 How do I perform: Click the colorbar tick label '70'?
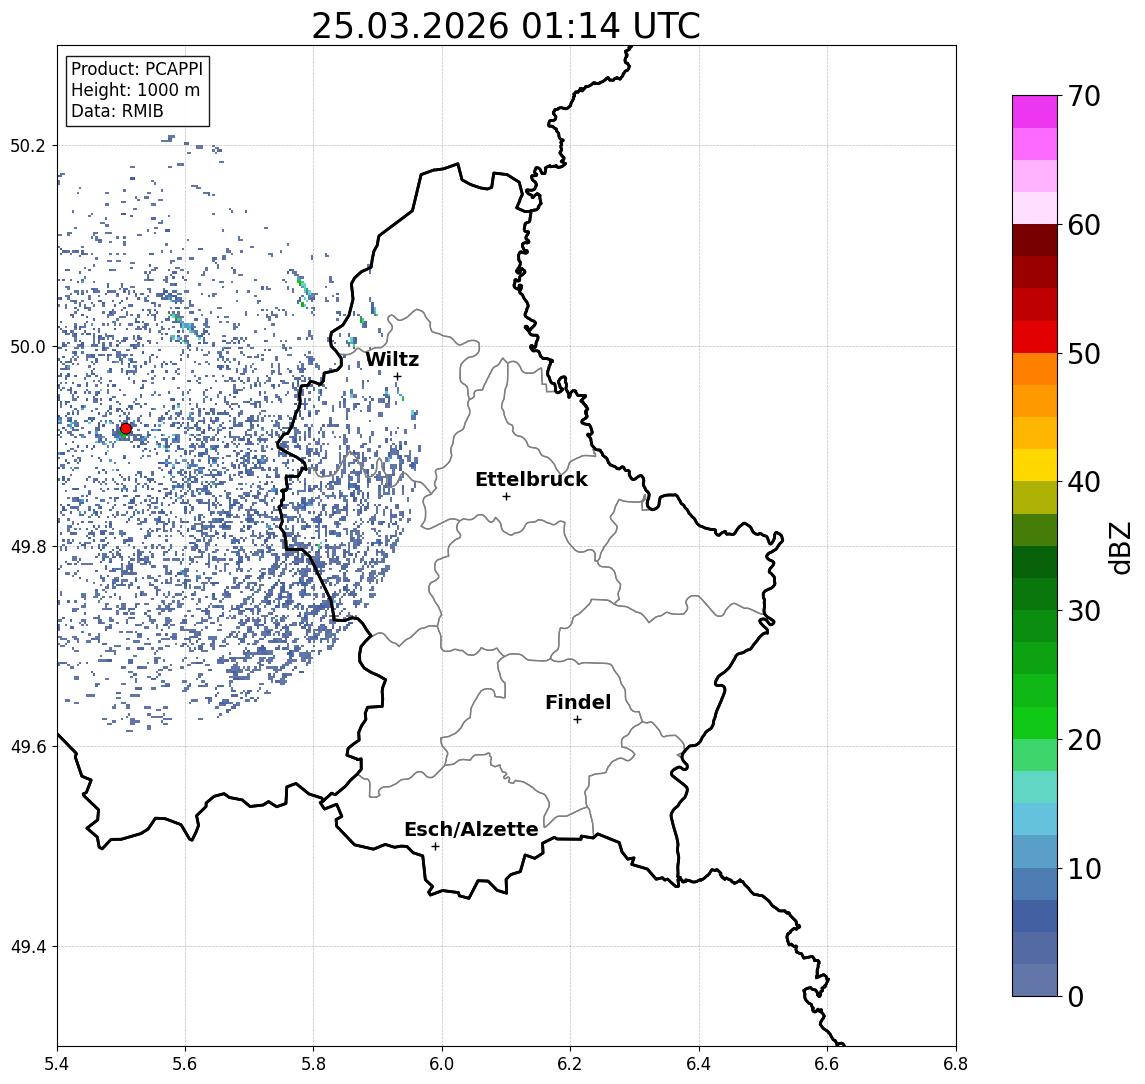click(x=1084, y=96)
